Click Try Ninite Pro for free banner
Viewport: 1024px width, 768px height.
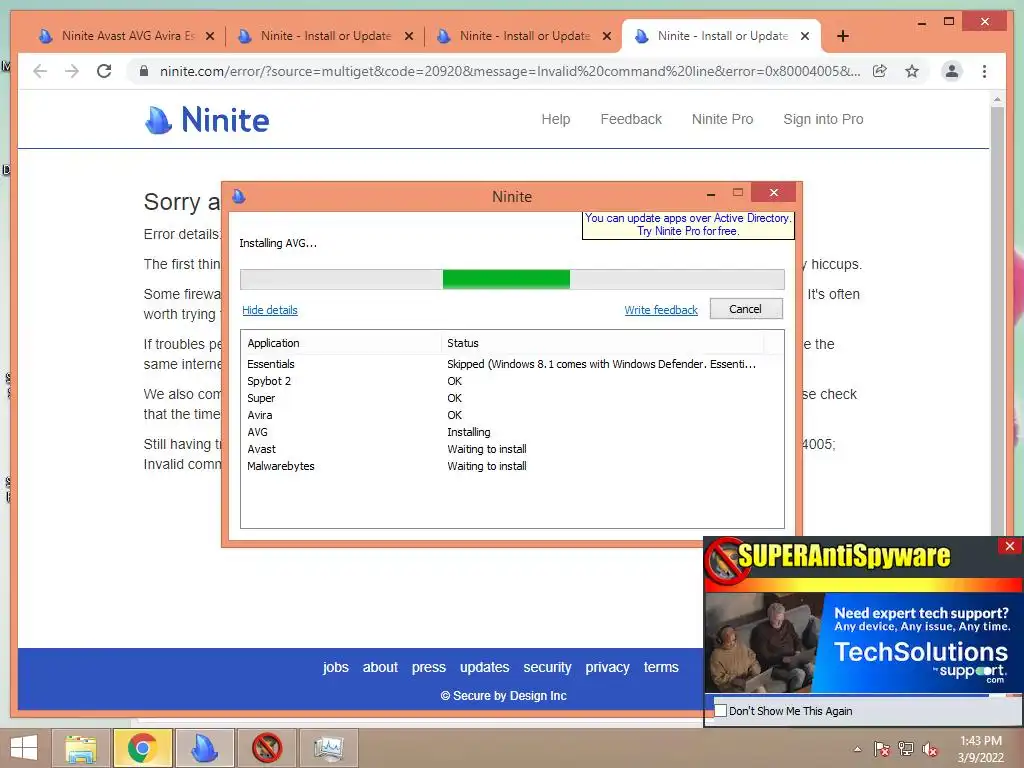688,225
